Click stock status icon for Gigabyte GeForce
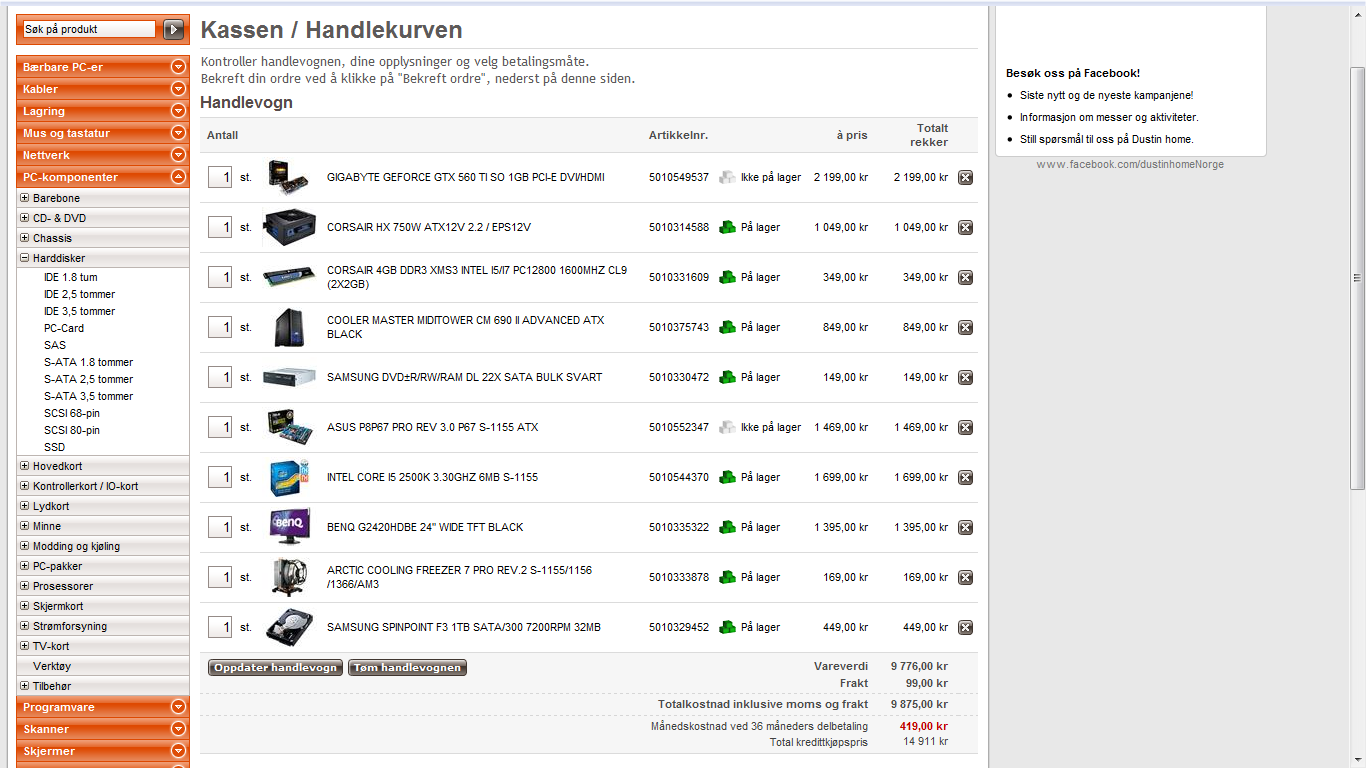Image resolution: width=1366 pixels, height=768 pixels. (727, 177)
